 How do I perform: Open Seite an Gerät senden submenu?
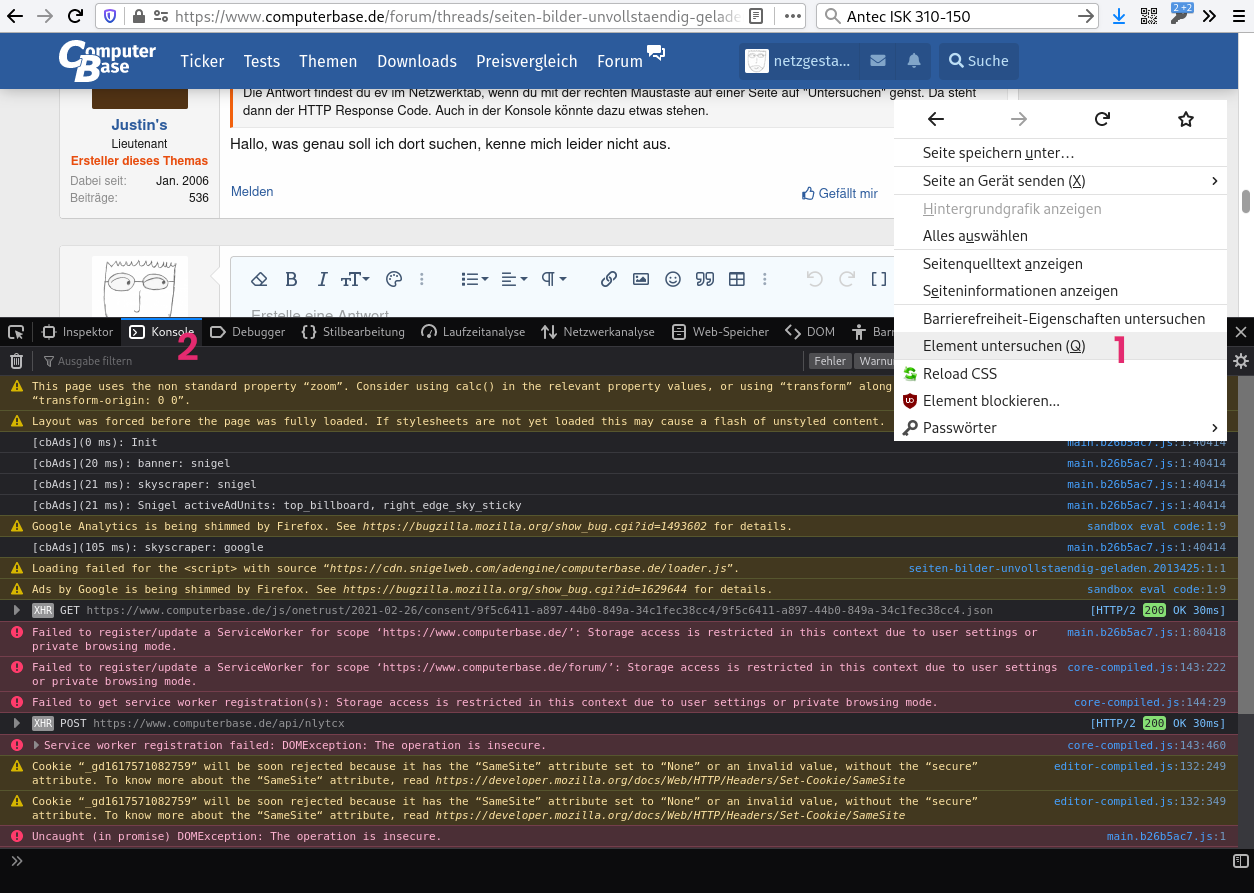1060,181
